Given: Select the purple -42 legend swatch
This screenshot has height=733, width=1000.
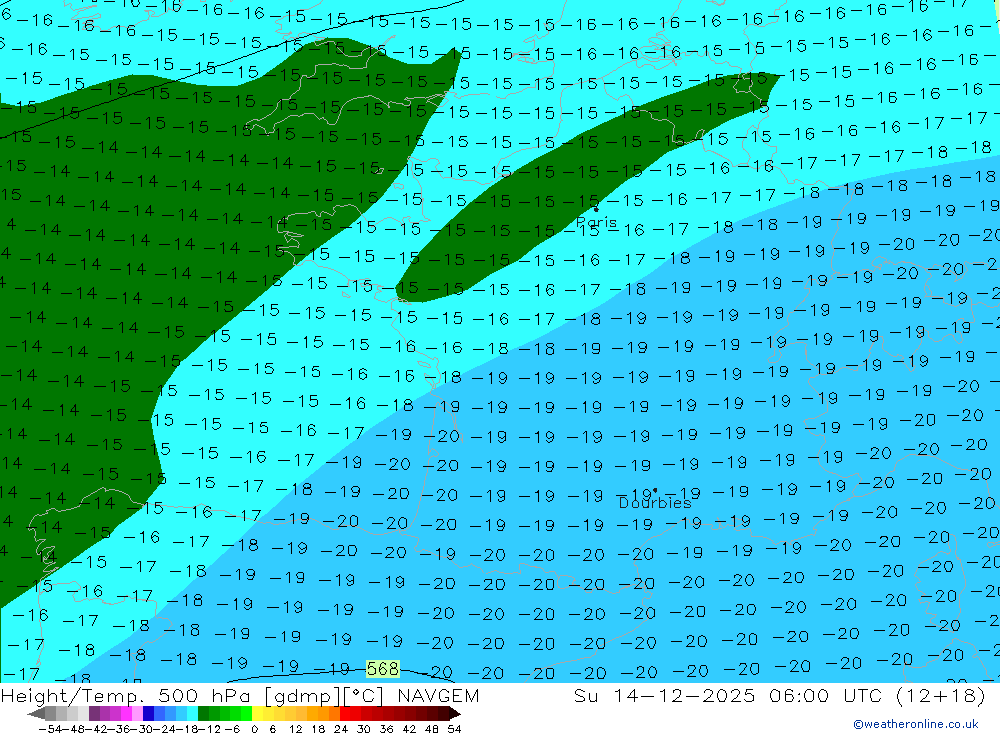Looking at the screenshot, I should pyautogui.click(x=94, y=713).
